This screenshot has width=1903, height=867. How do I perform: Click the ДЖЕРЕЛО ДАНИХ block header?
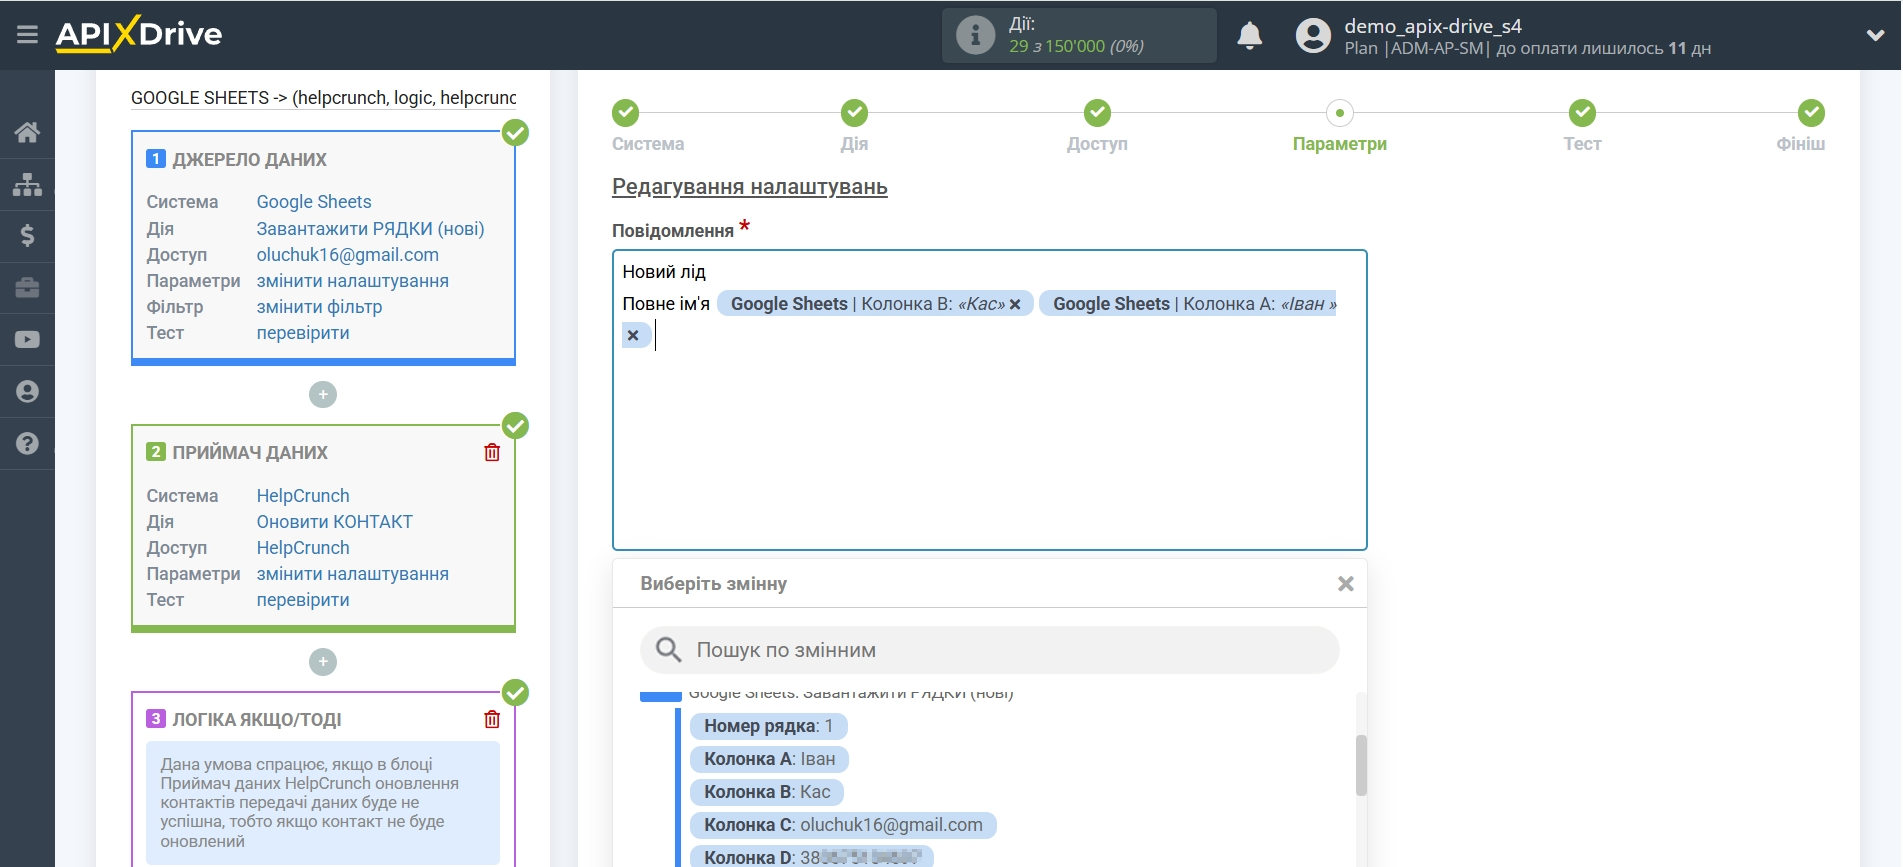click(x=249, y=160)
